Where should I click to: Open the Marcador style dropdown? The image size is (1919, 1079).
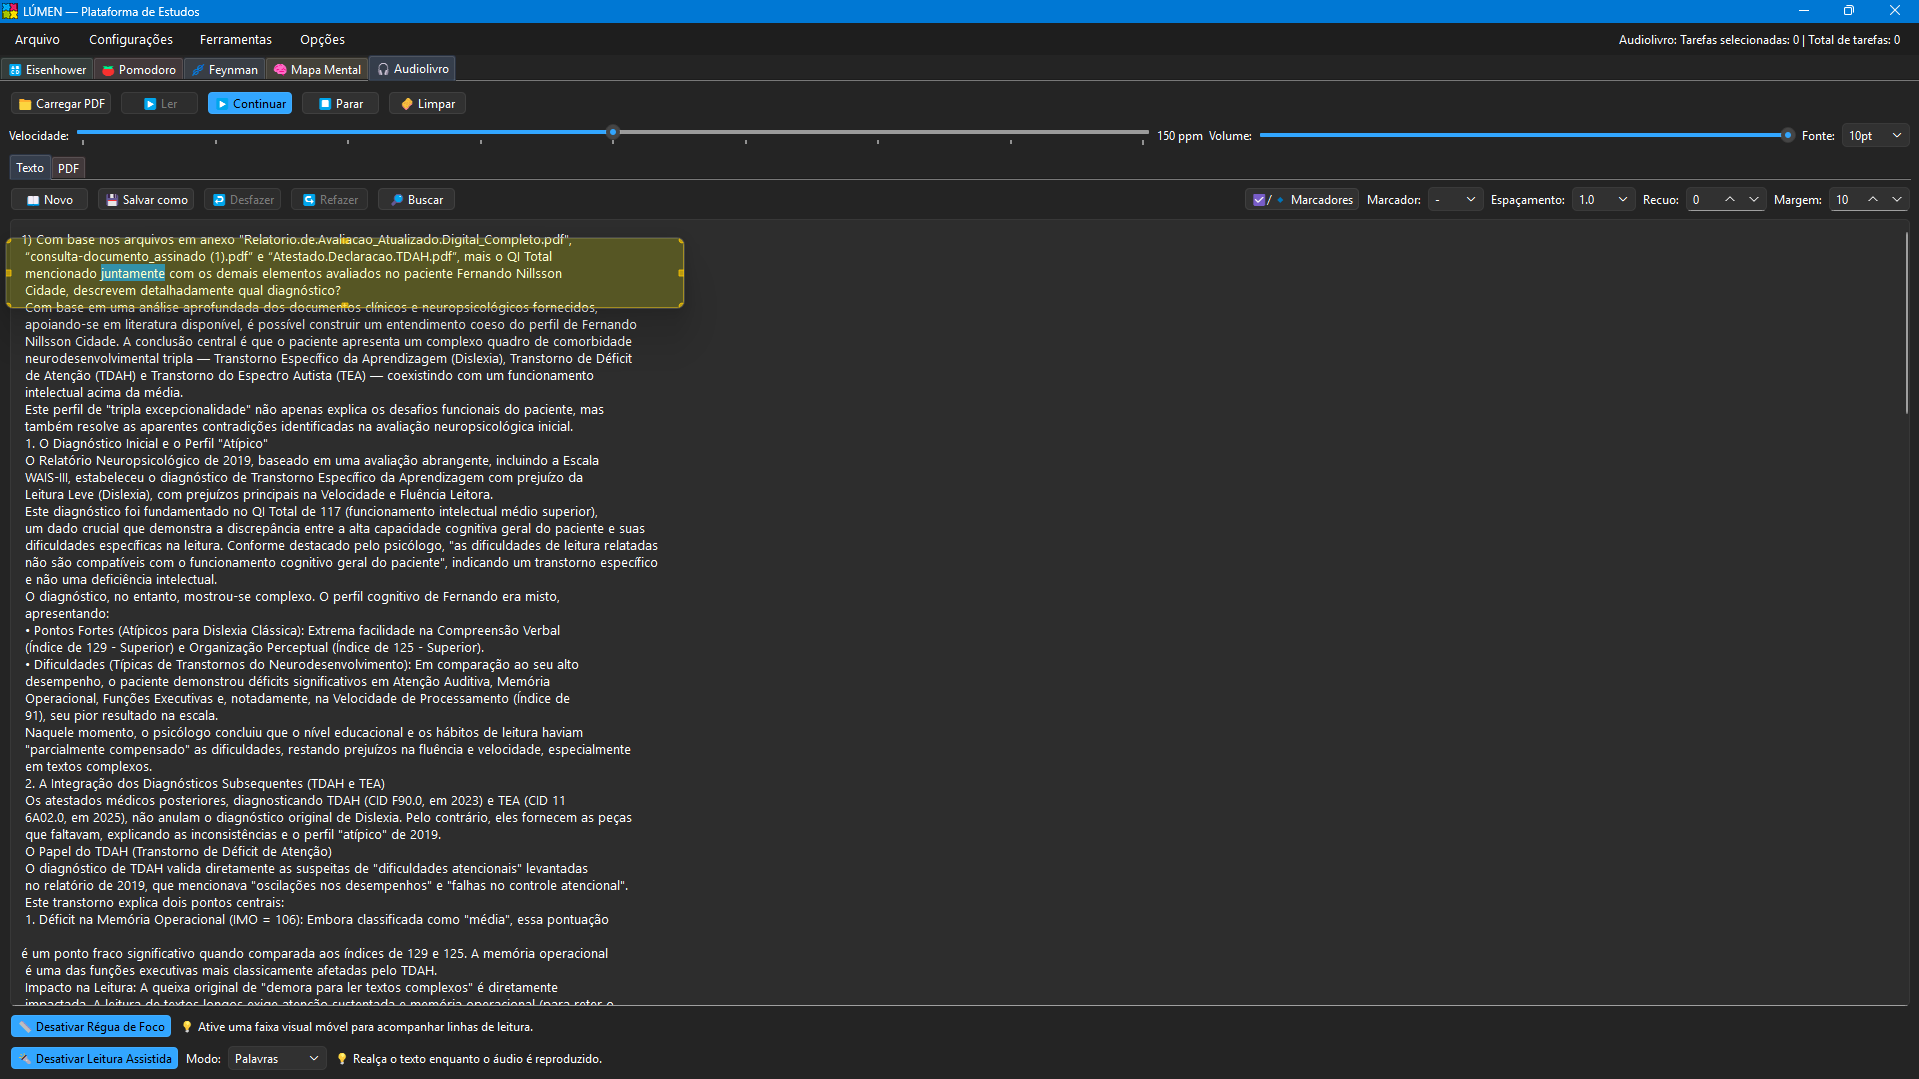1455,200
